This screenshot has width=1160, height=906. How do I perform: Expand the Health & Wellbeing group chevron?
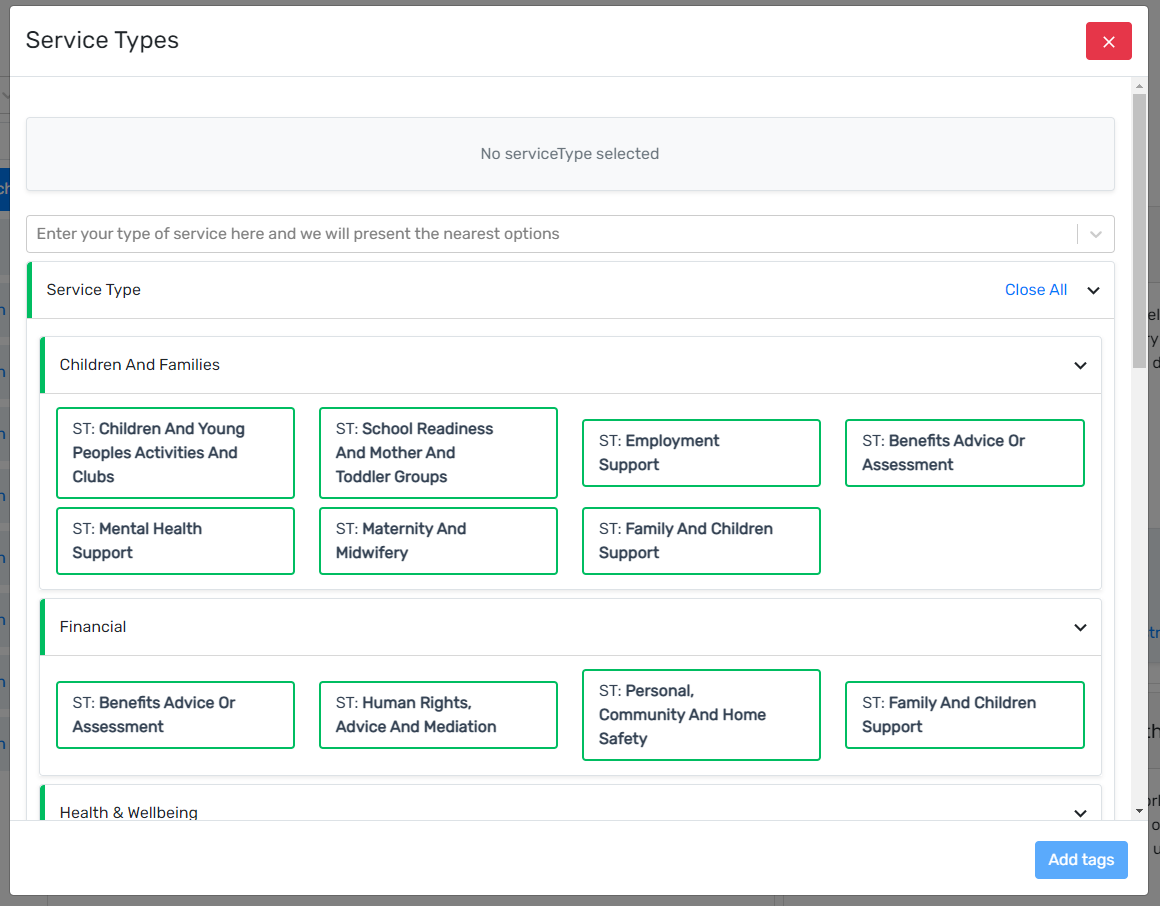1080,813
